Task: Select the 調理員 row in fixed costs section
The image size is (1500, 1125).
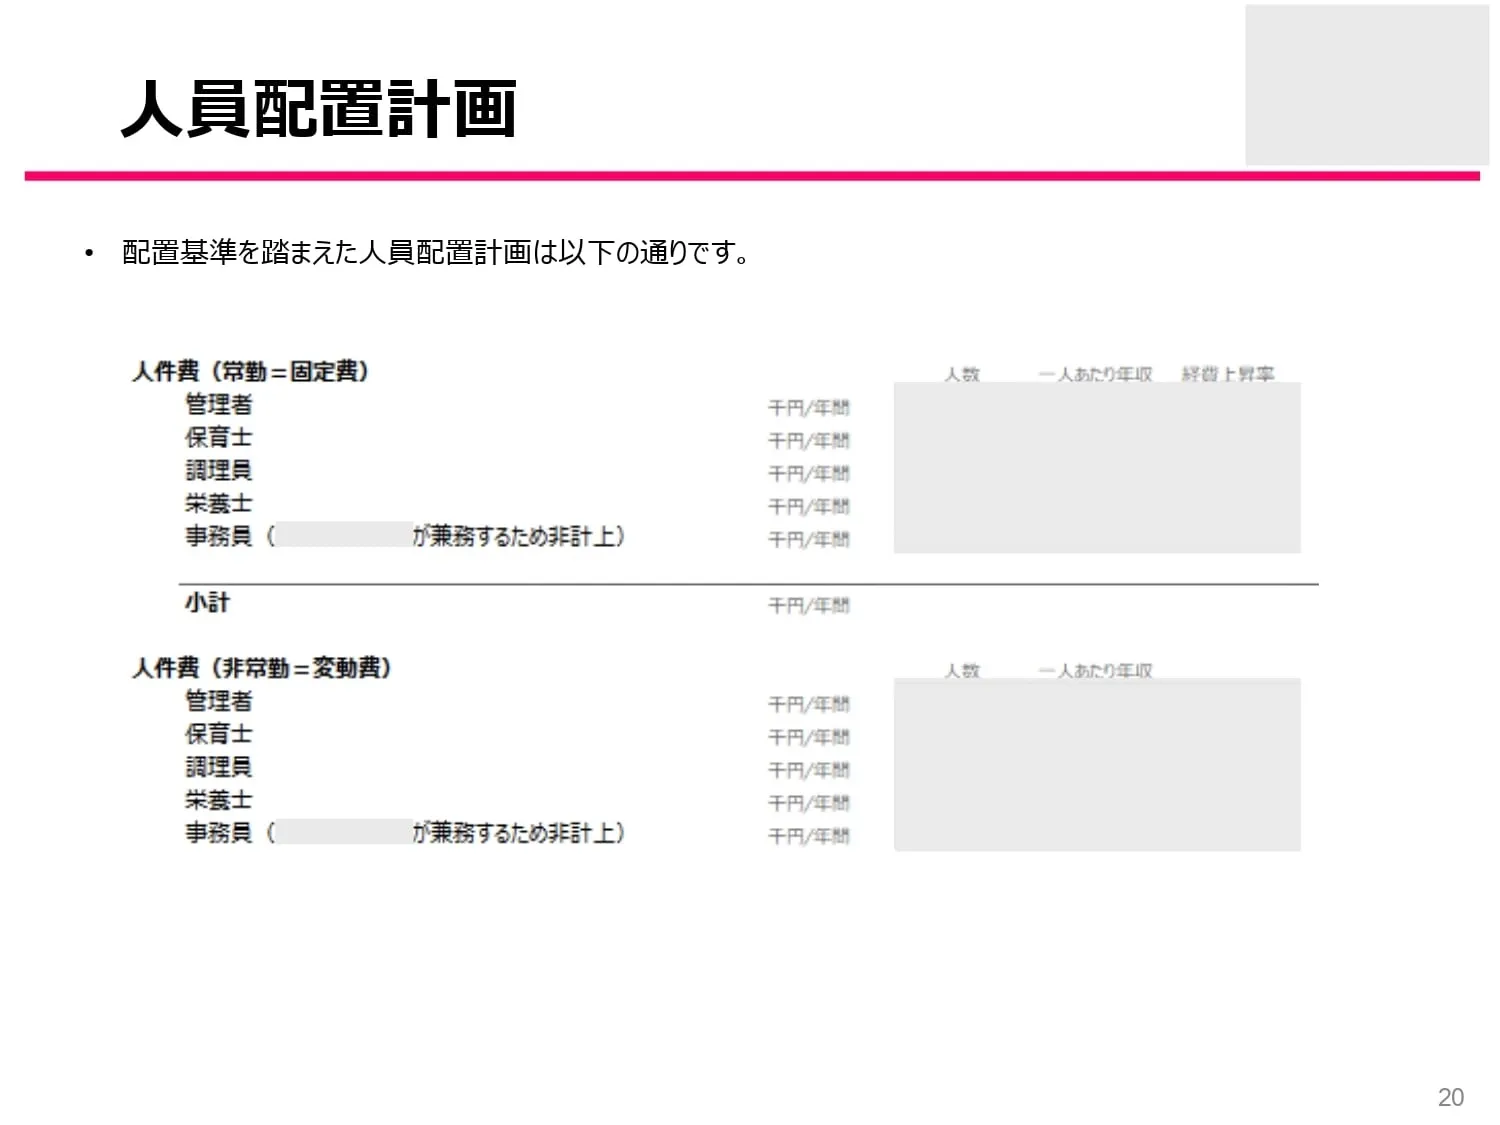Action: [218, 471]
